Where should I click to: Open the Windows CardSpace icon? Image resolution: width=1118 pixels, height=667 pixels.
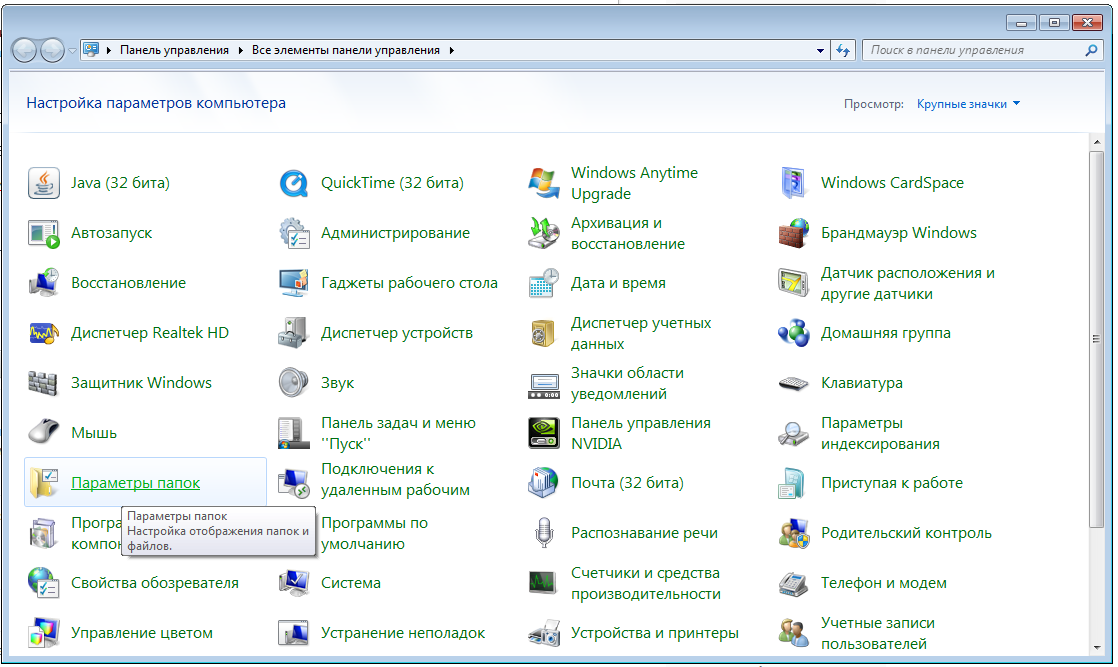tap(794, 183)
